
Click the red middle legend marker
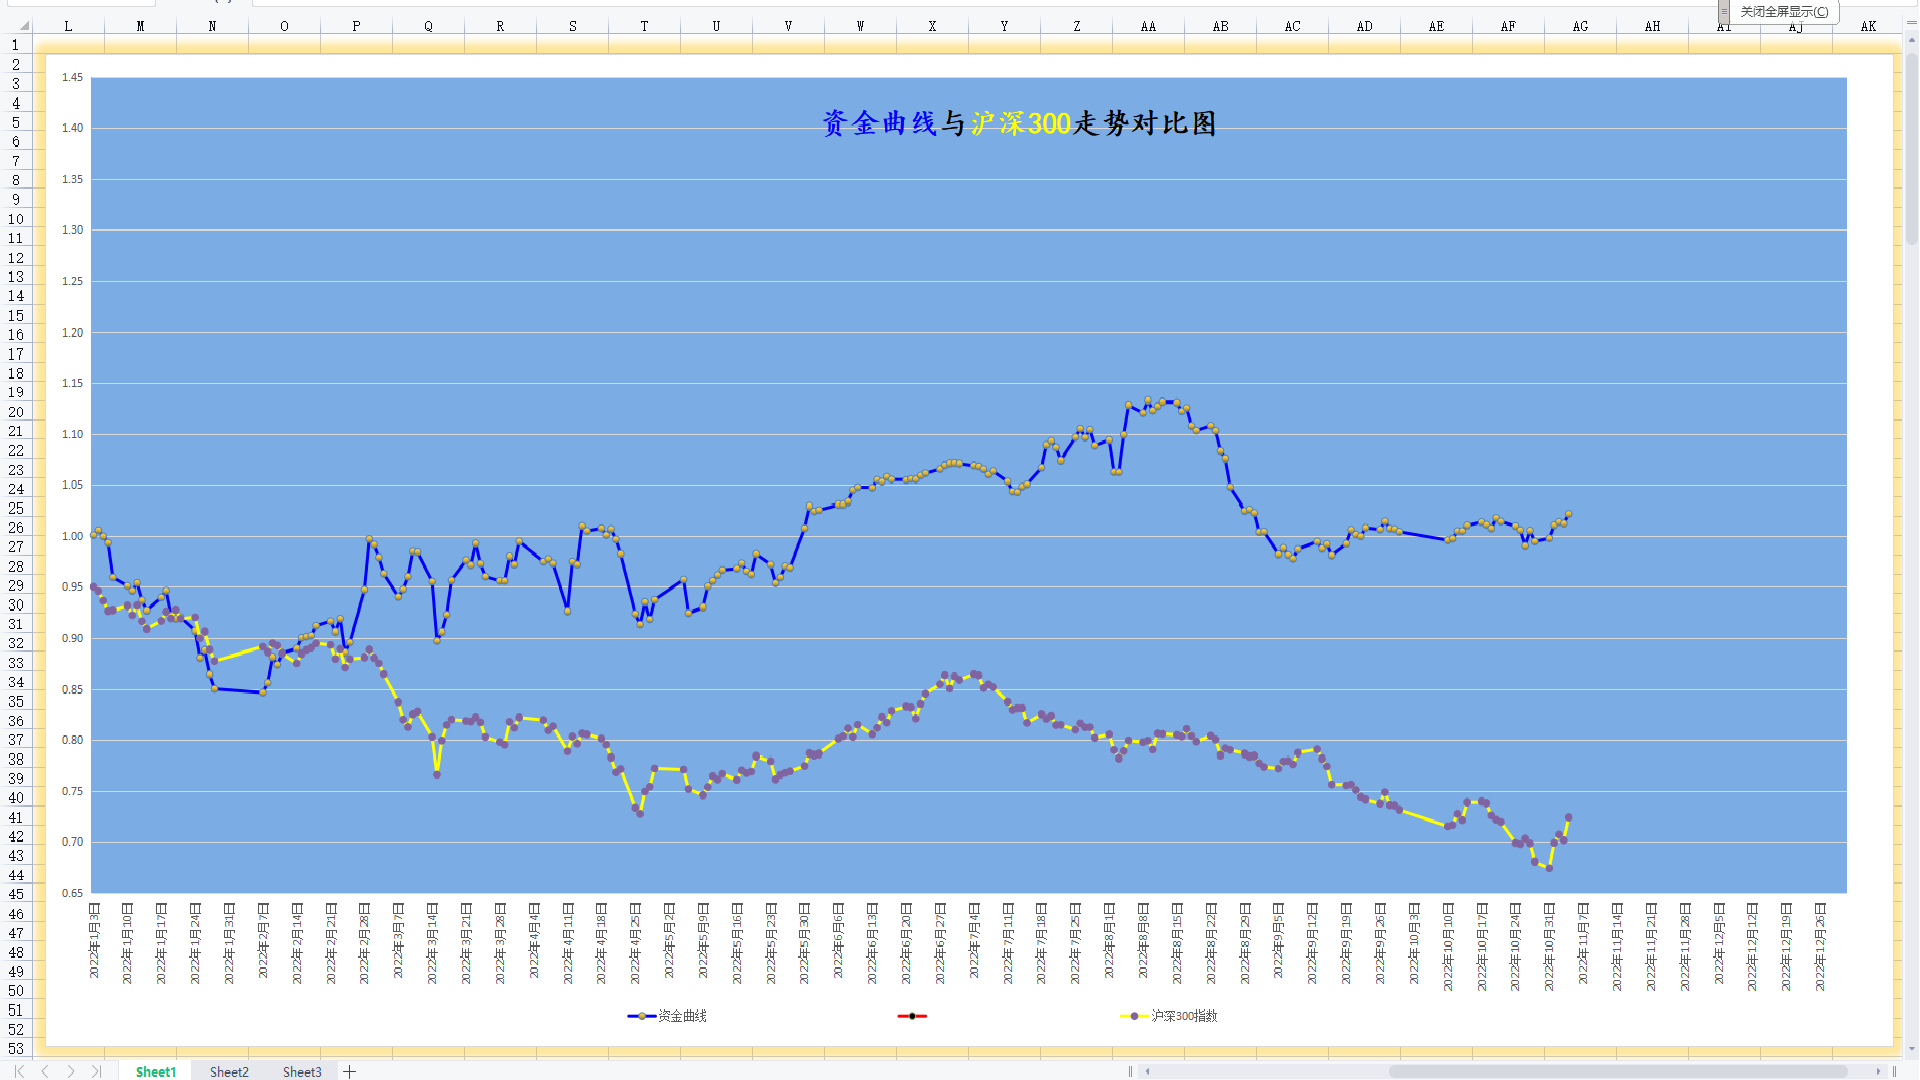pos(912,1015)
